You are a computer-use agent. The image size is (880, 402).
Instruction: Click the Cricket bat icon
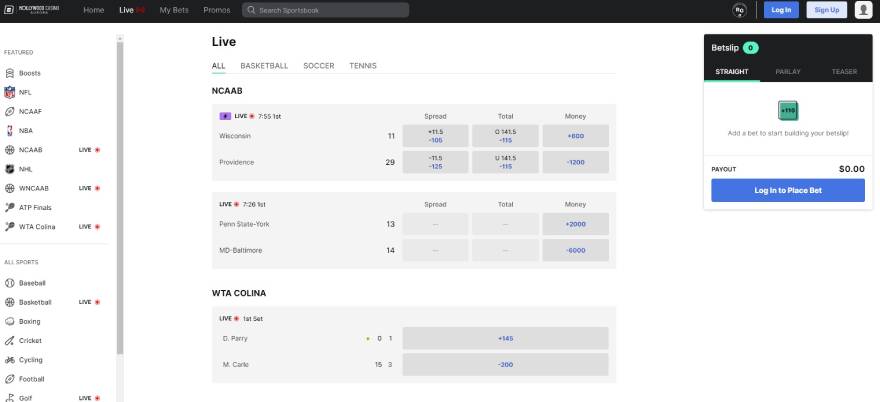pyautogui.click(x=10, y=341)
